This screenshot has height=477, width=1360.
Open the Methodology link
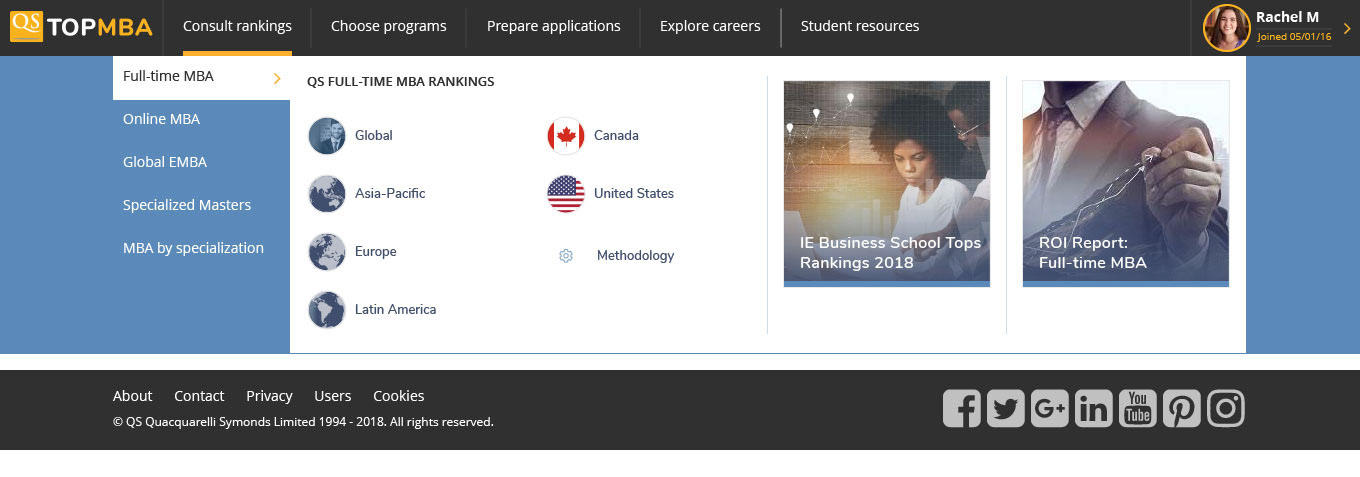(635, 256)
